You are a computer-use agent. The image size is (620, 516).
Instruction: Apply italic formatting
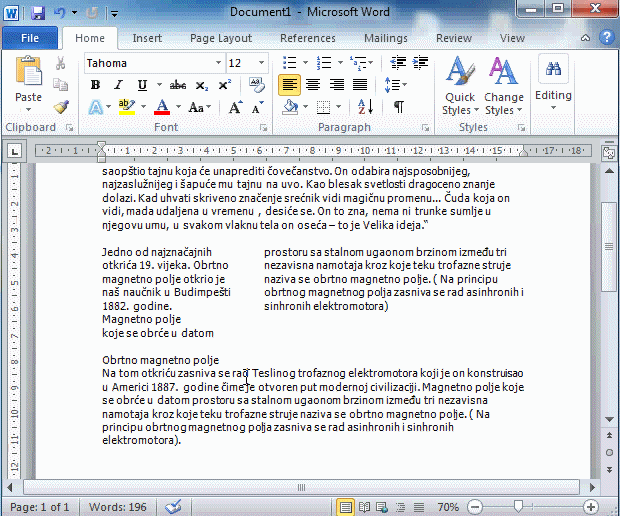(x=119, y=85)
